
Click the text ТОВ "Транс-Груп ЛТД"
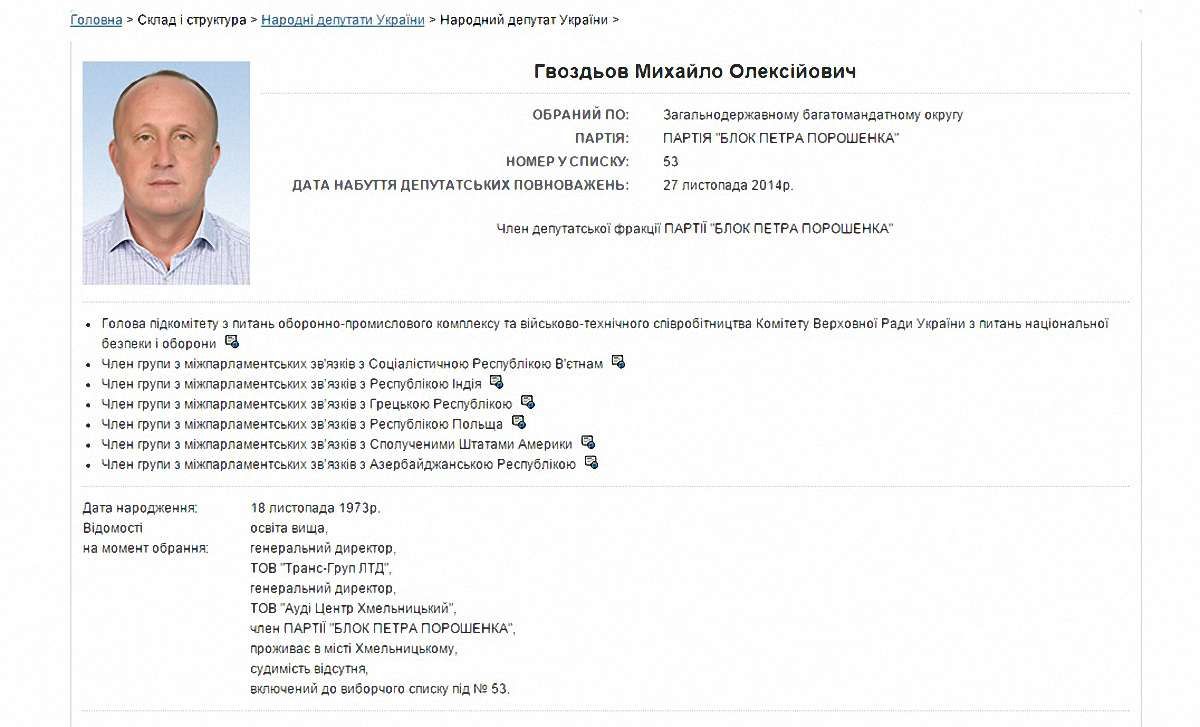(320, 568)
